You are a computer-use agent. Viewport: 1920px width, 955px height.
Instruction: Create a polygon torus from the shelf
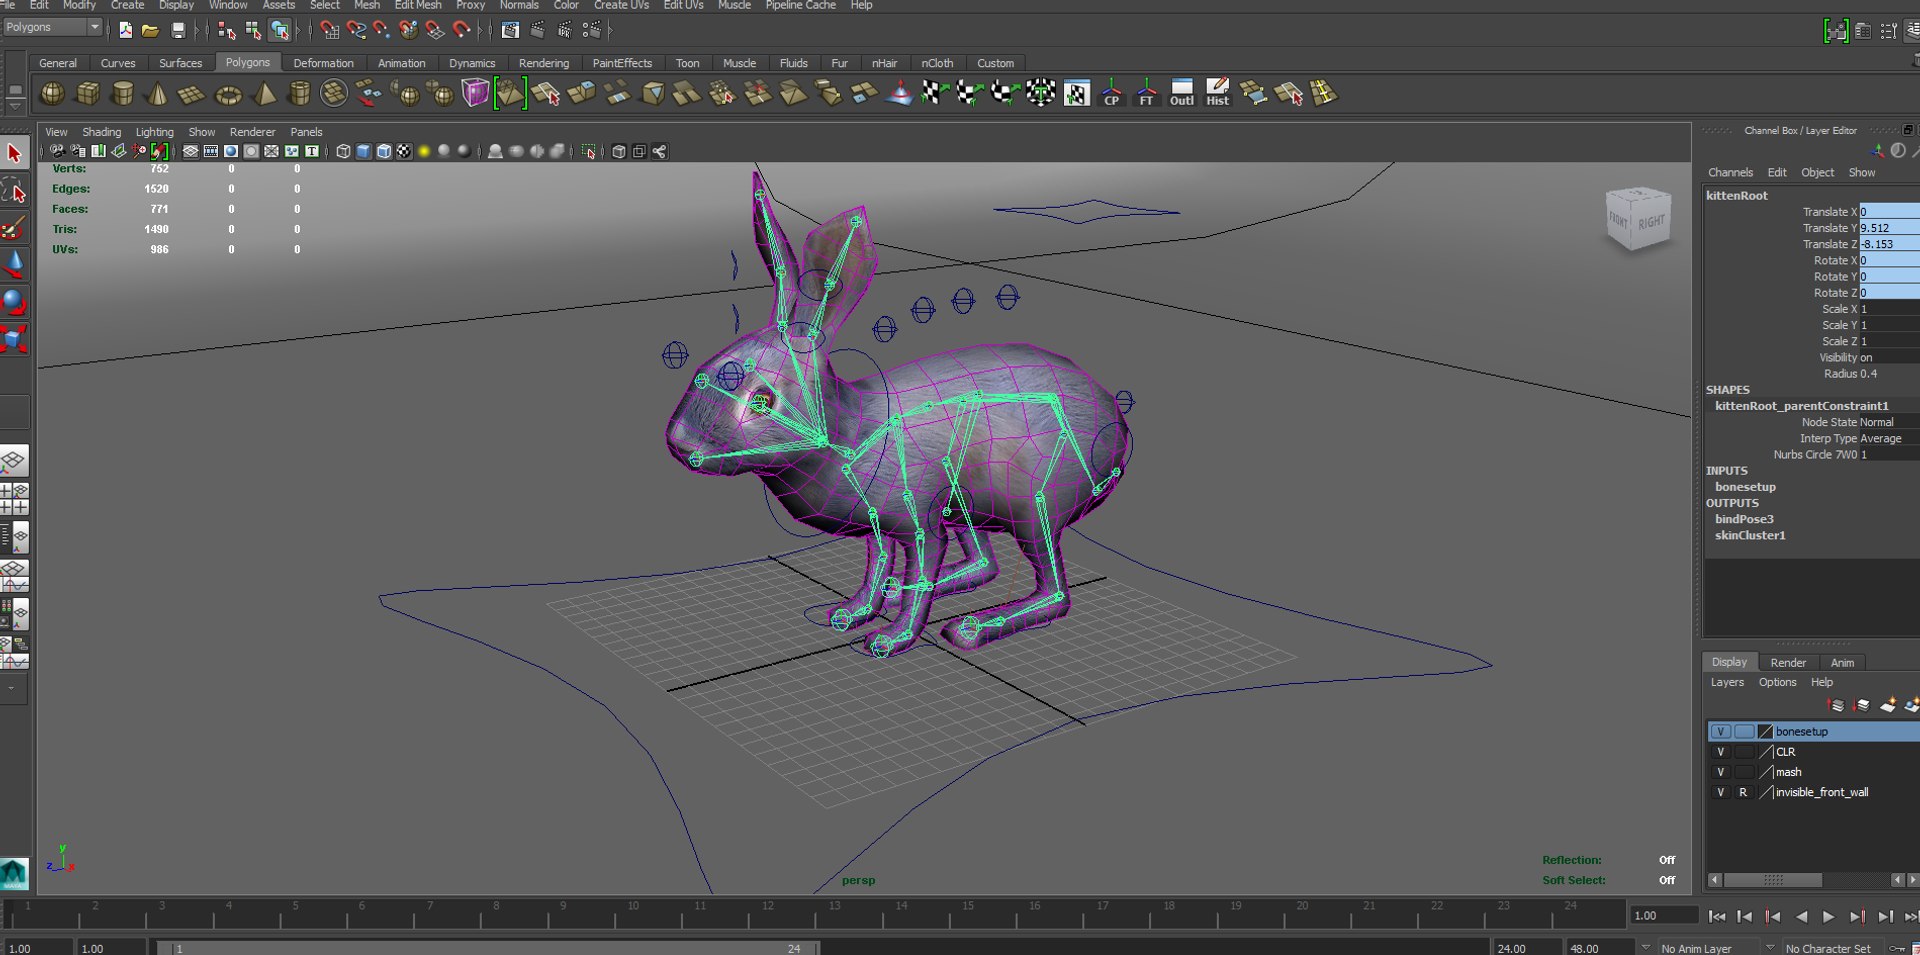click(228, 95)
